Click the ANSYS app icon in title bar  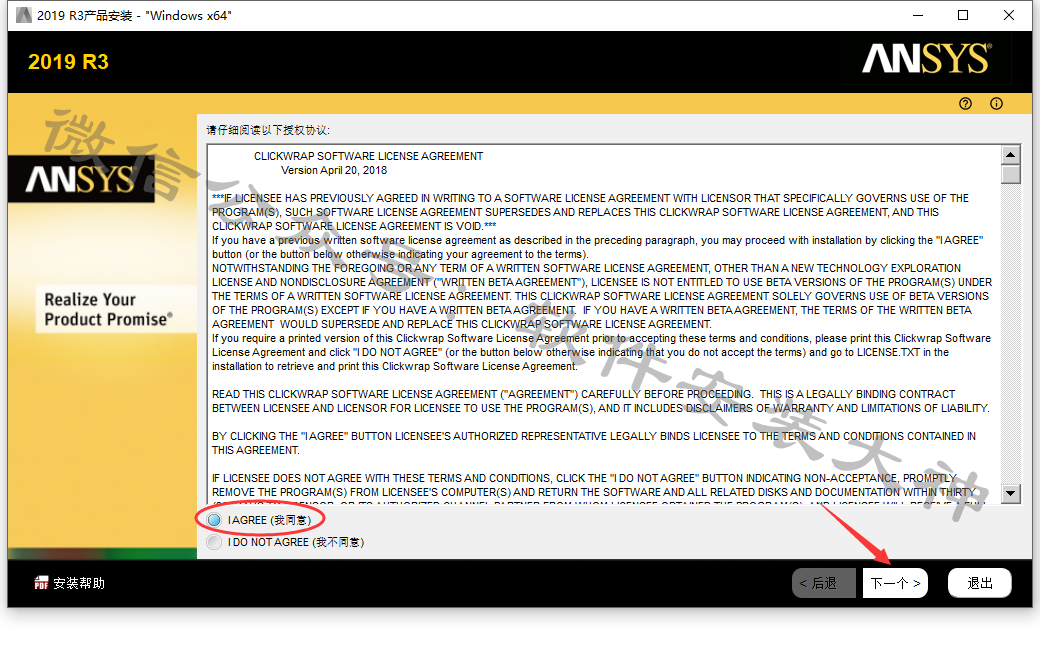[x=23, y=15]
